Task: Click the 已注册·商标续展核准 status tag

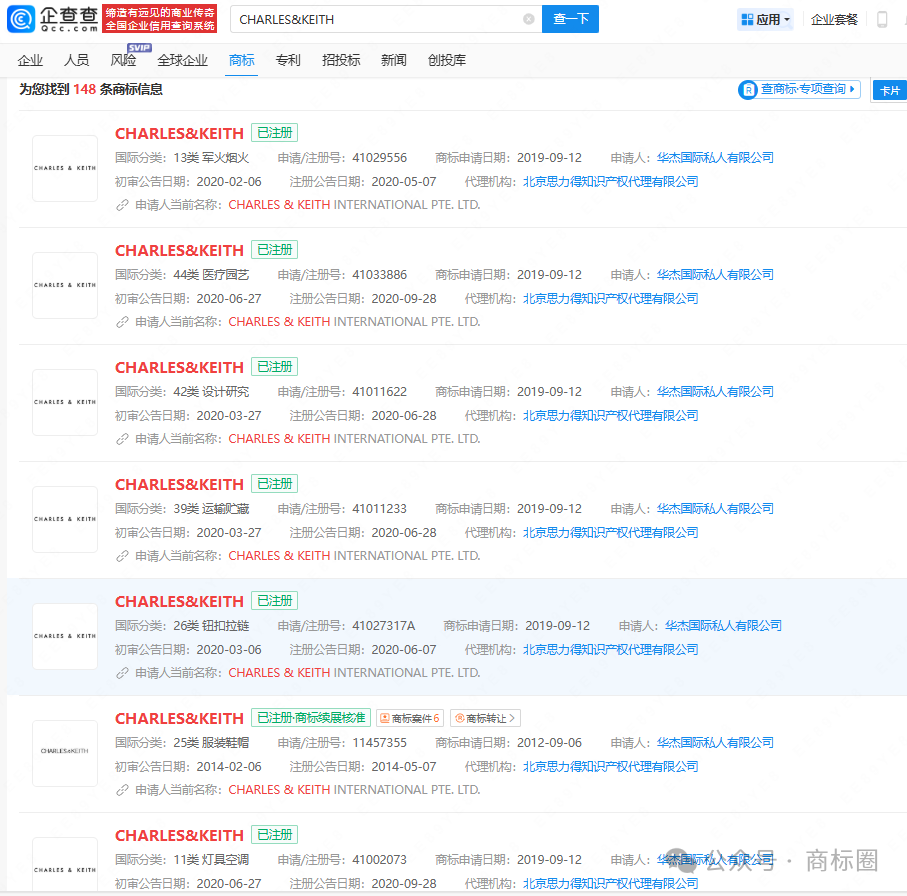Action: click(311, 718)
